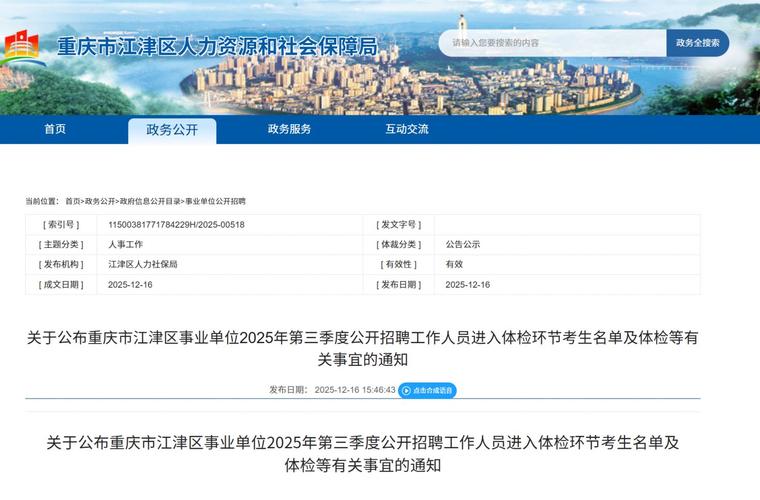Image resolution: width=760 pixels, height=500 pixels.
Task: Click the play icon on 点击合成语音 button
Action: (406, 391)
